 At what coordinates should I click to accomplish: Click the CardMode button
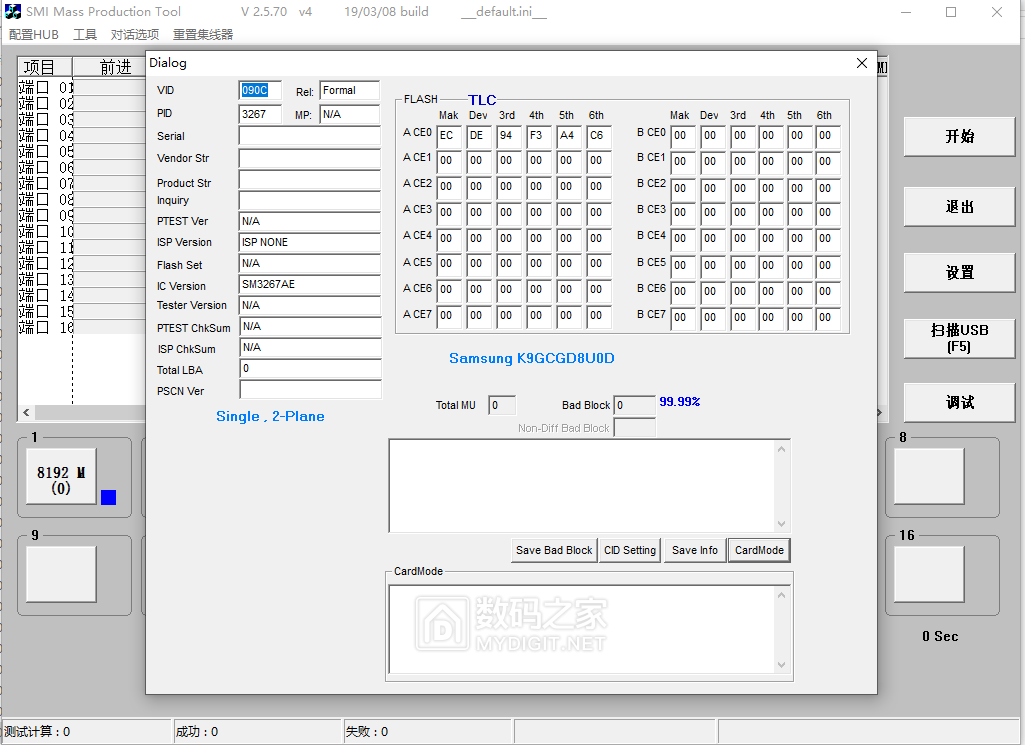coord(759,550)
